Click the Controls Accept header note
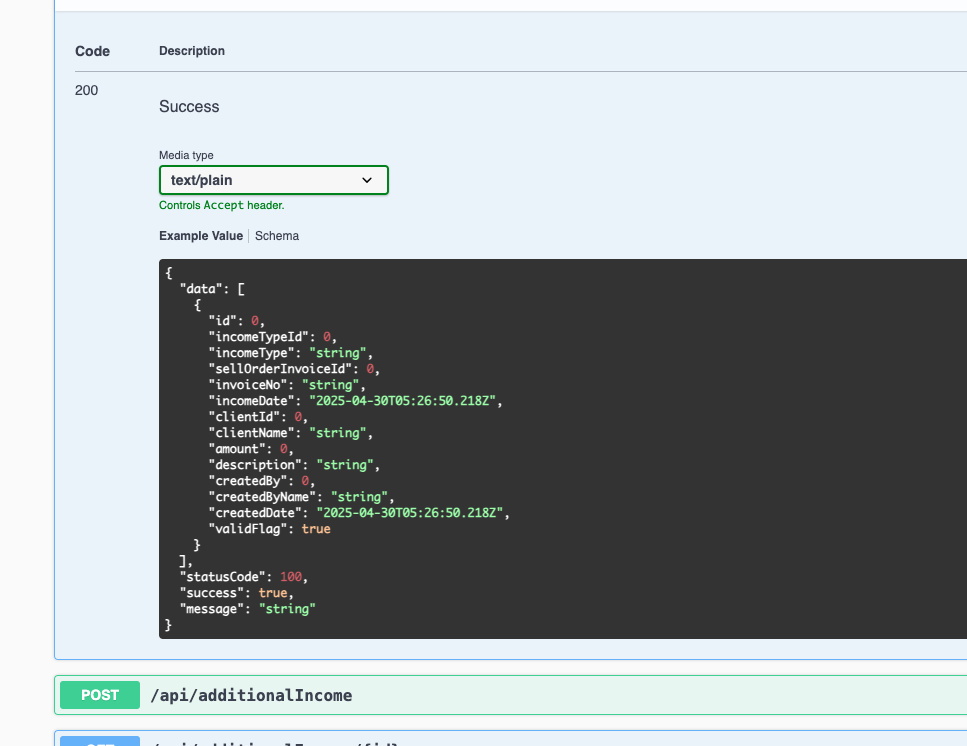This screenshot has width=967, height=746. 222,205
